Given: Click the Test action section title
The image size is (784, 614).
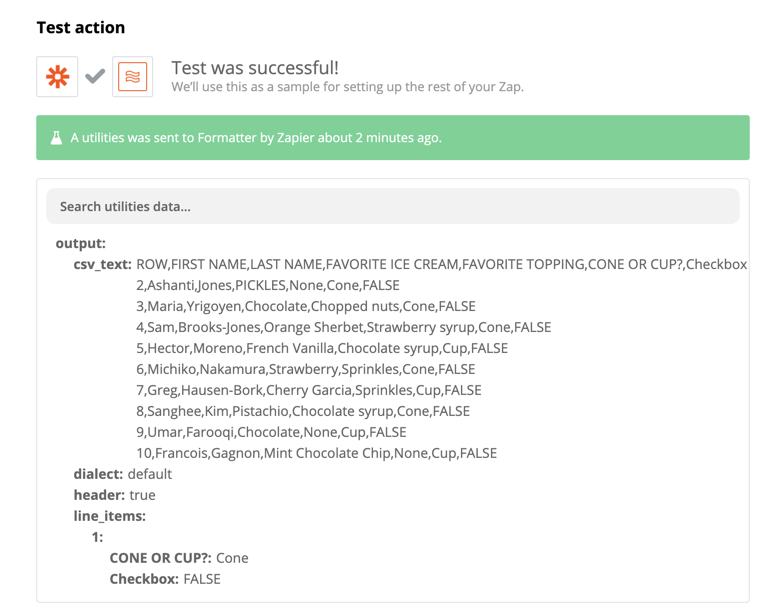Looking at the screenshot, I should point(80,28).
